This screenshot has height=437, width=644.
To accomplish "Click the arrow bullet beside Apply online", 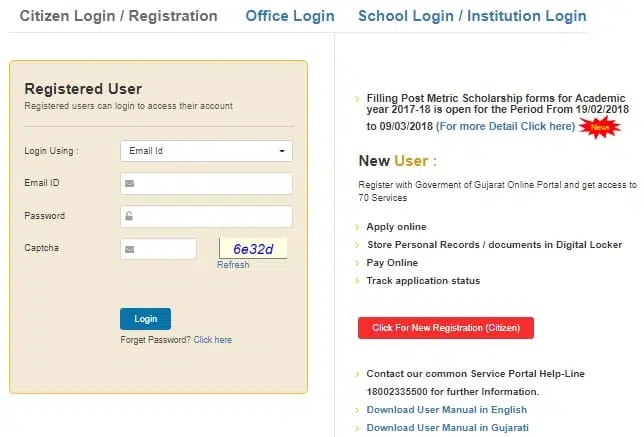I will click(357, 227).
